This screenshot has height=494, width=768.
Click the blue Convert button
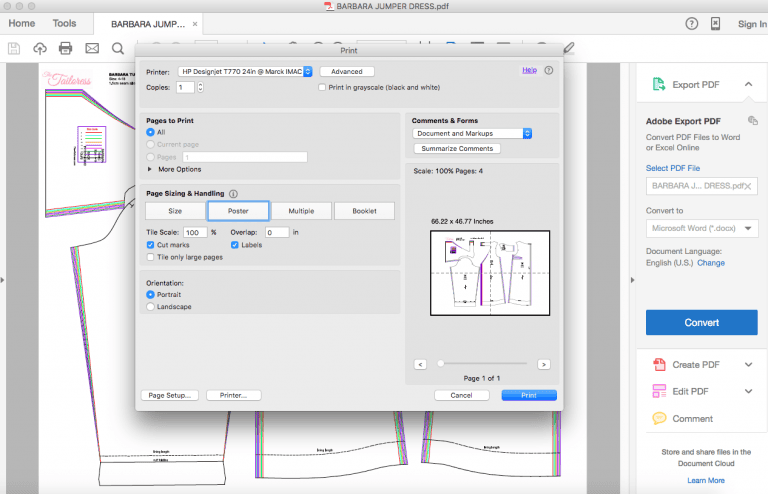point(701,322)
